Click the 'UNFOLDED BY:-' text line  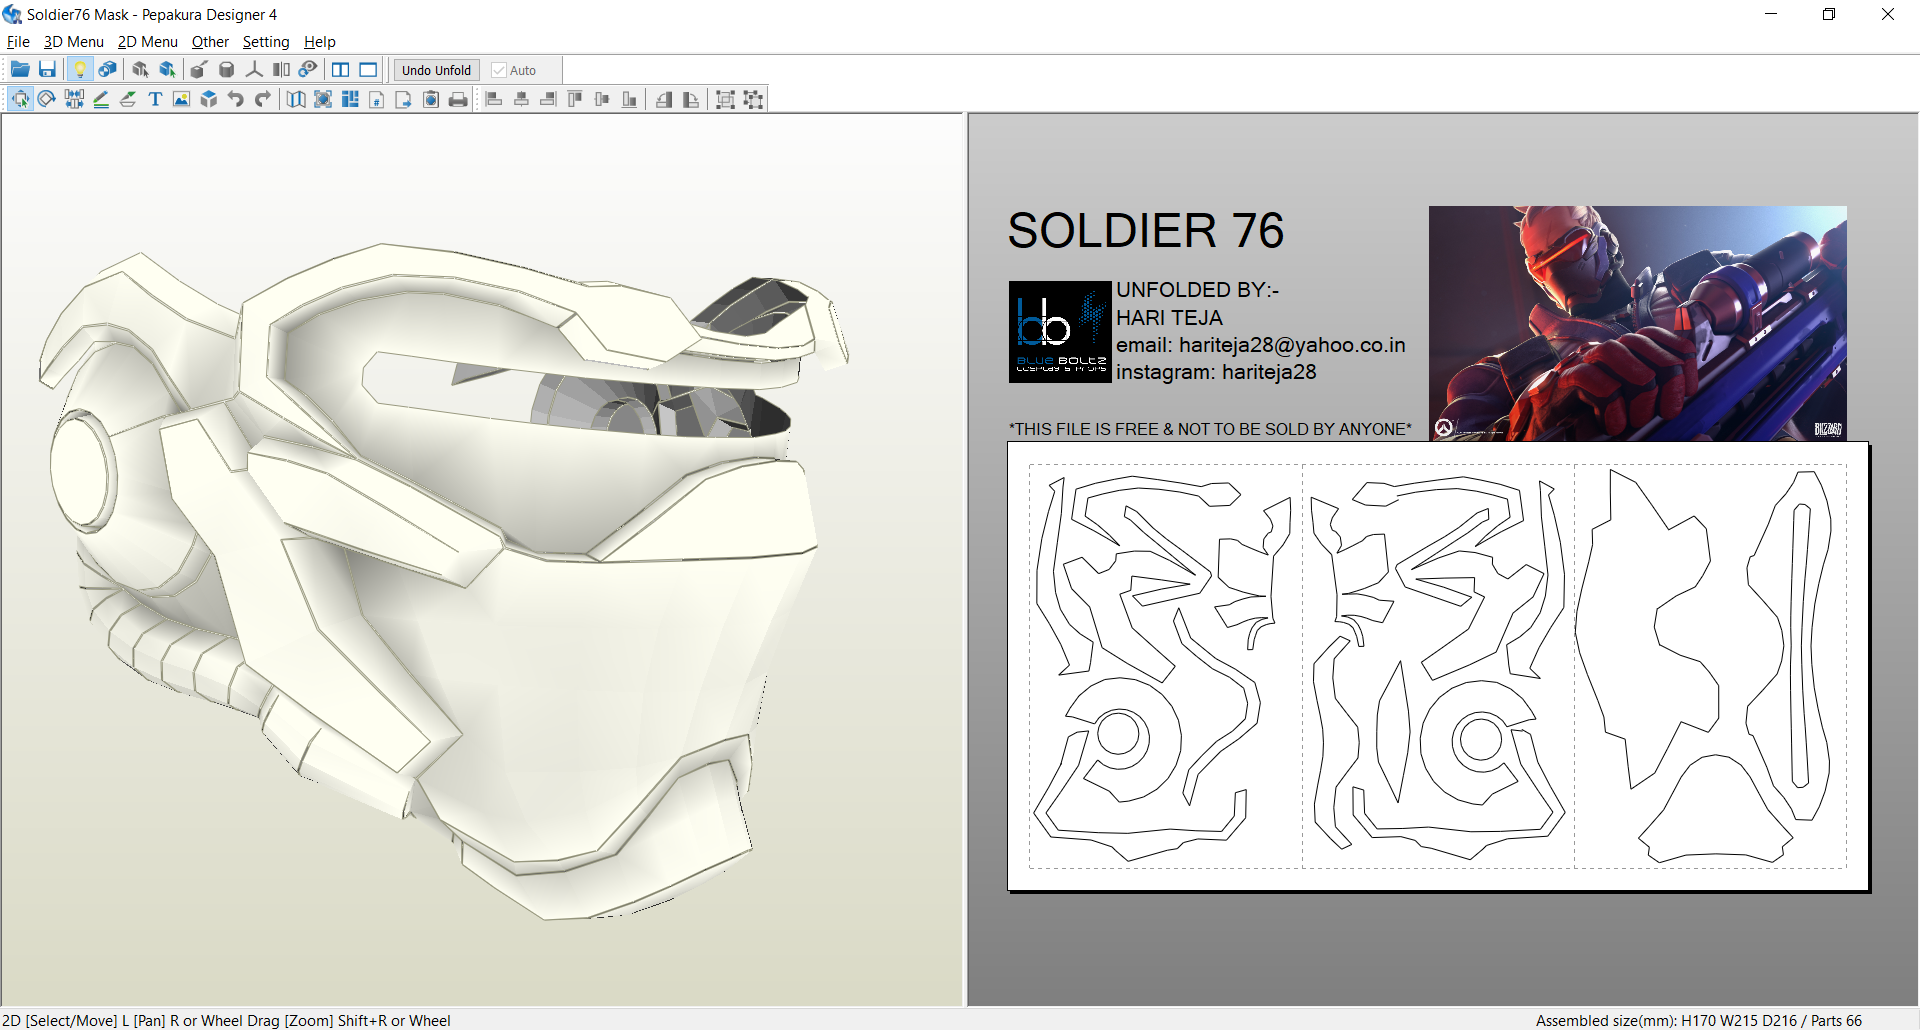coord(1198,290)
